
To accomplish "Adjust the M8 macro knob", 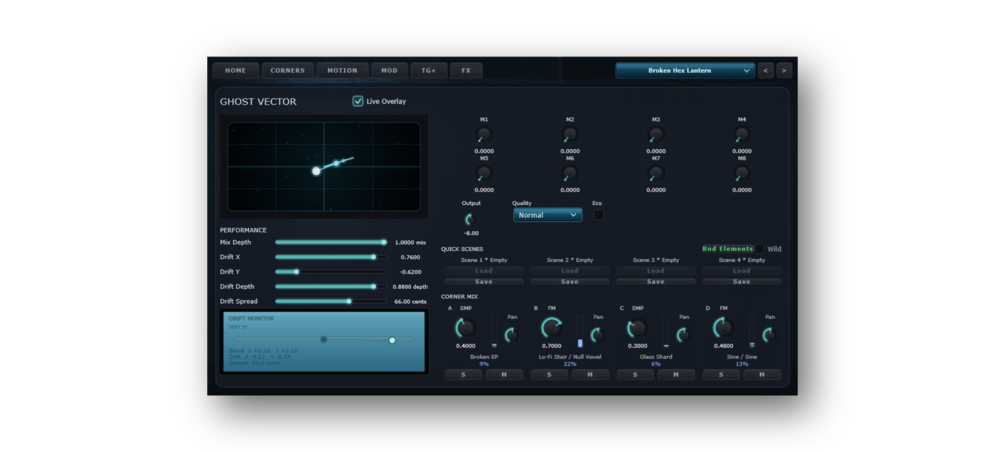I will (x=742, y=173).
